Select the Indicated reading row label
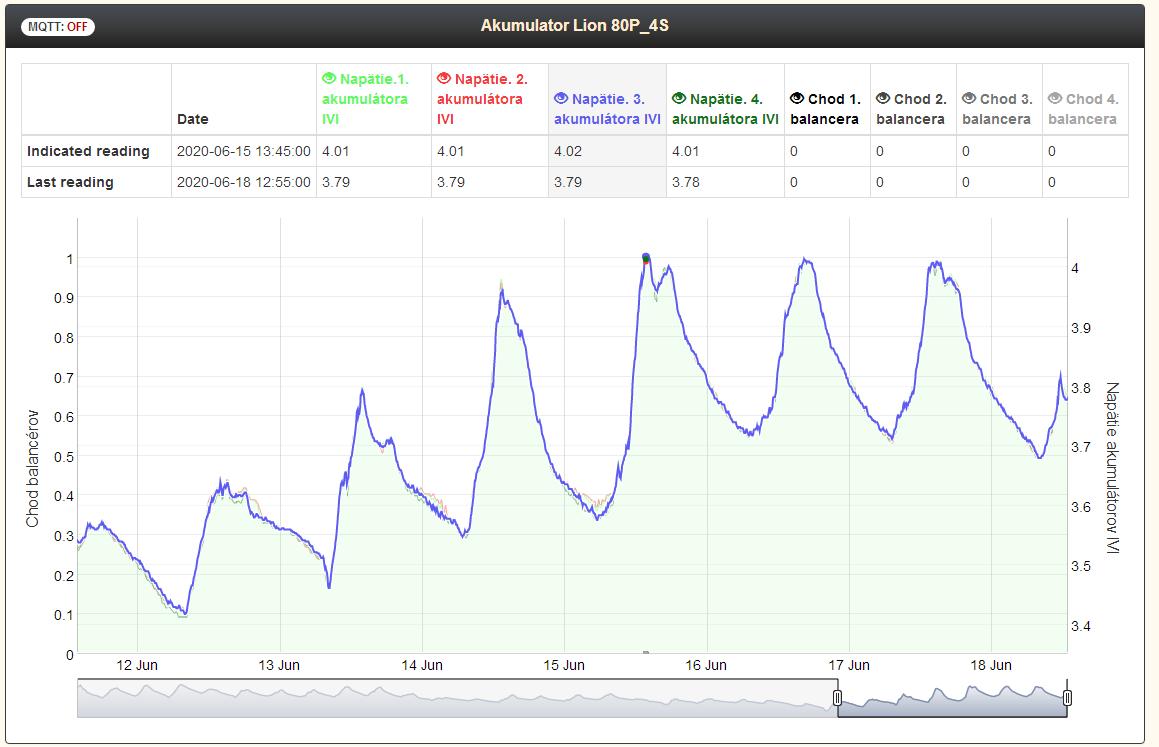This screenshot has width=1159, height=747. click(x=88, y=151)
